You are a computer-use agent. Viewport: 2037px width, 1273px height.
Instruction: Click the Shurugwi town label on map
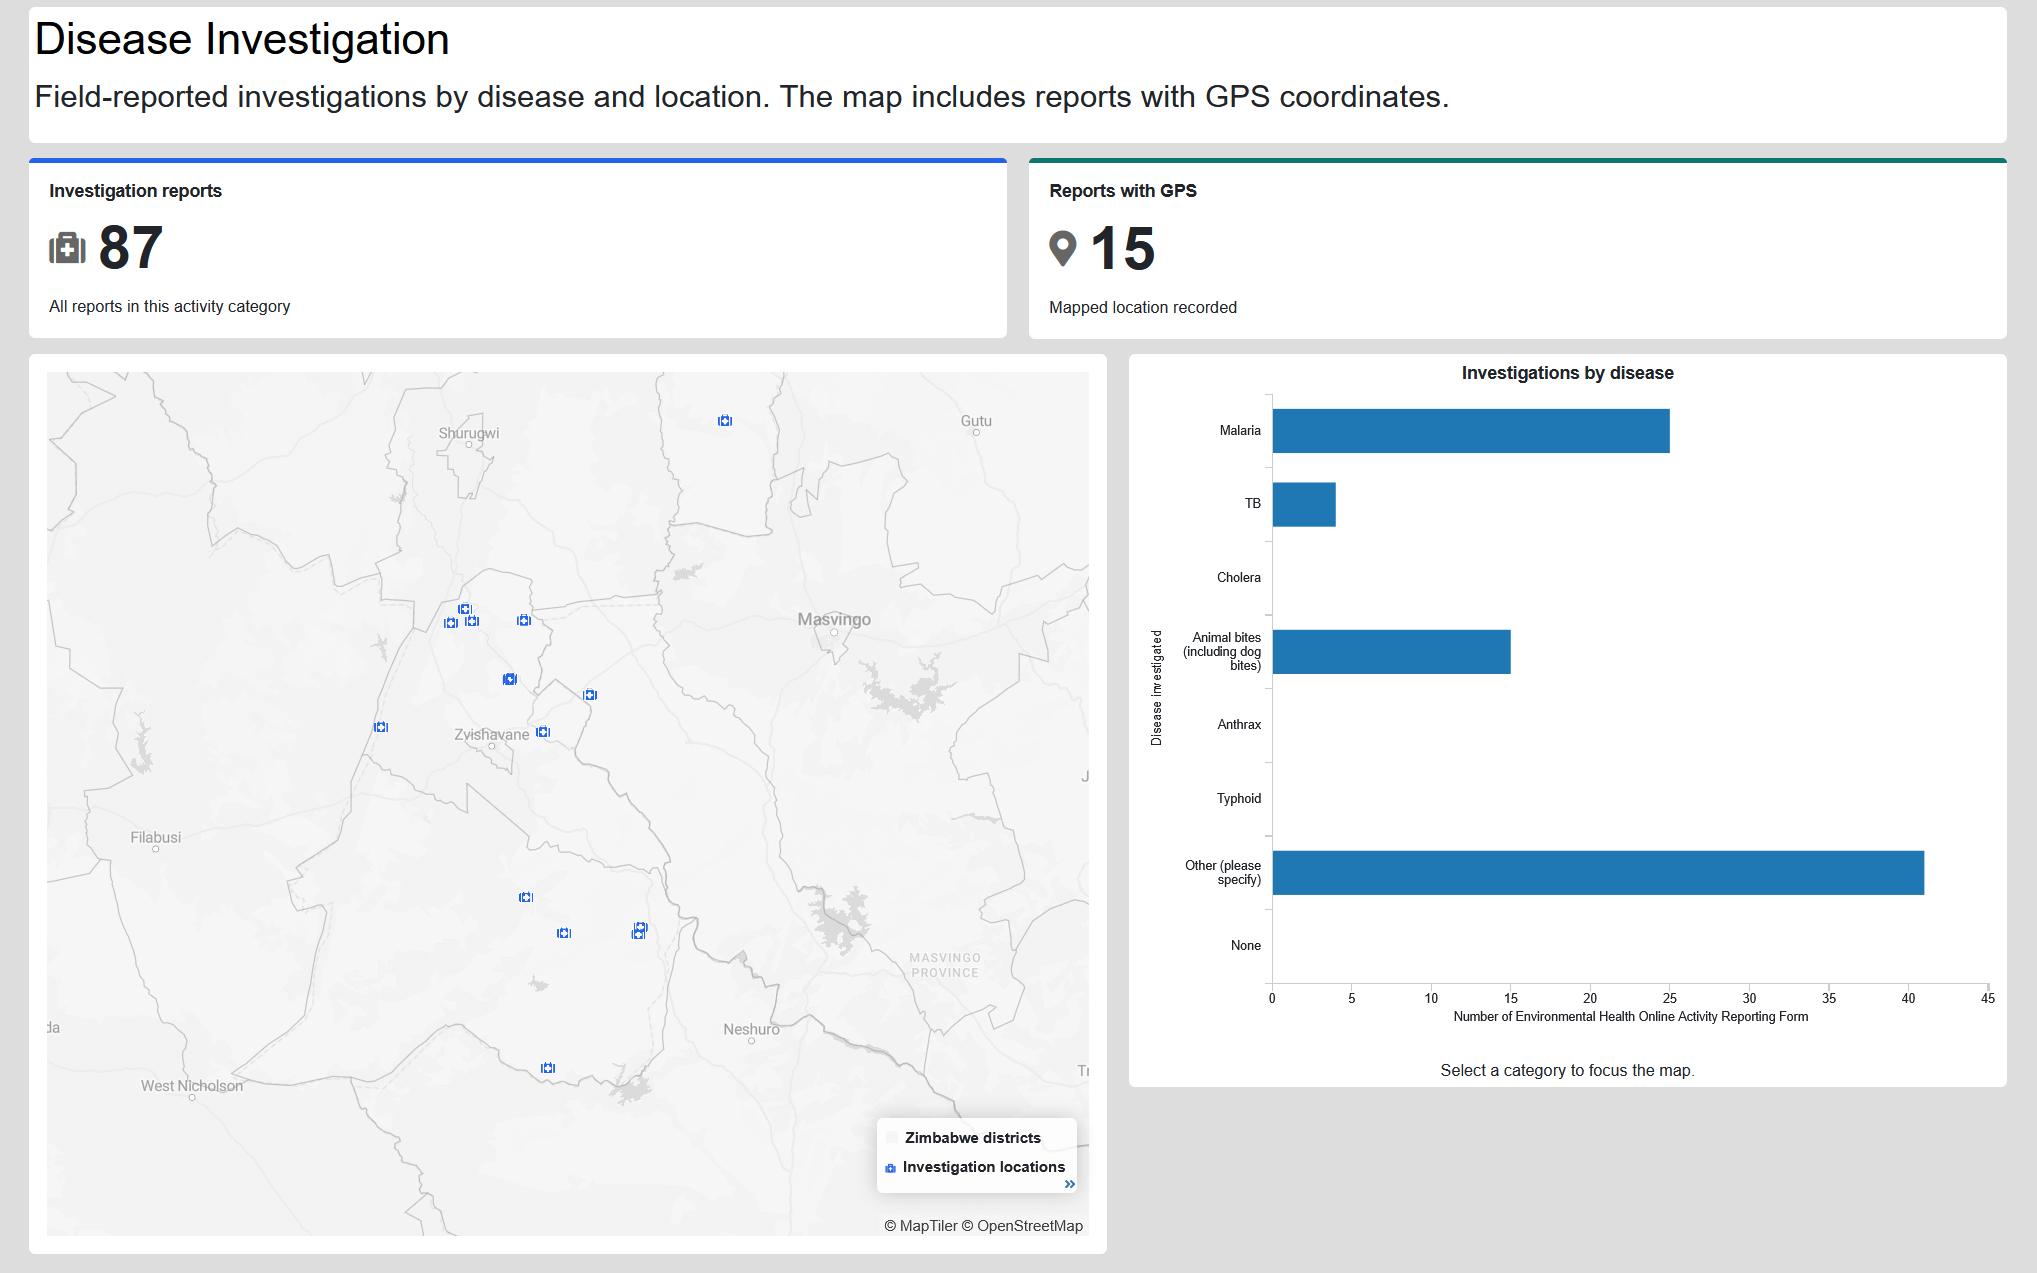pos(469,433)
